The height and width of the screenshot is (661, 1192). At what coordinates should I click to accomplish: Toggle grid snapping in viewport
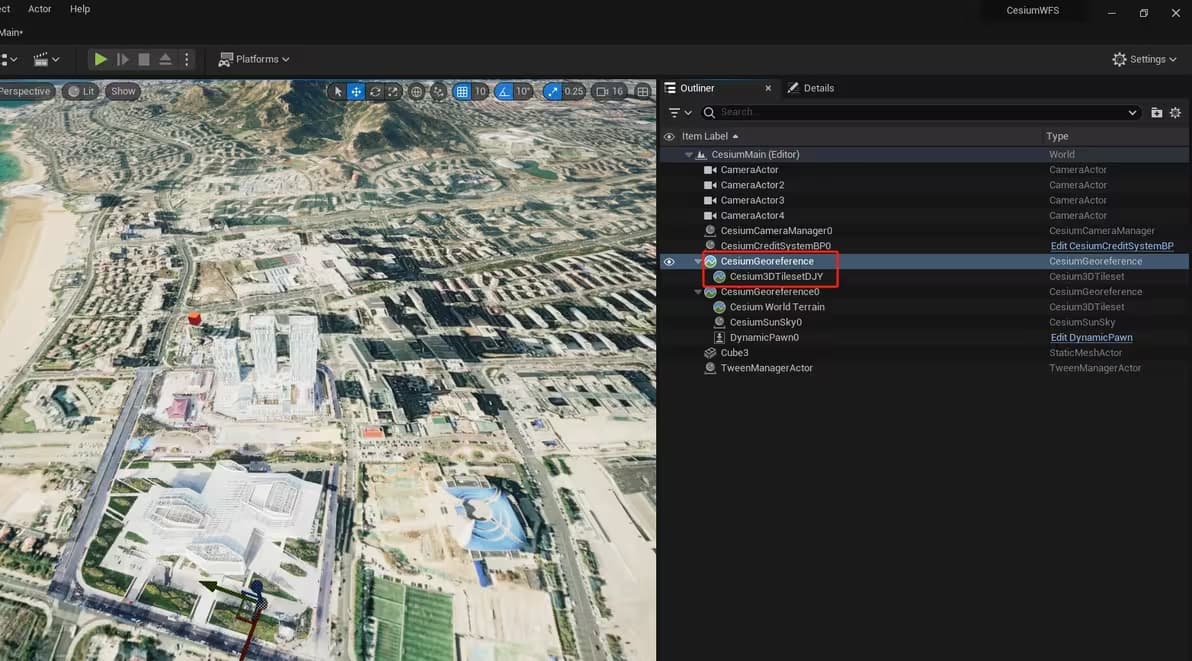point(462,92)
